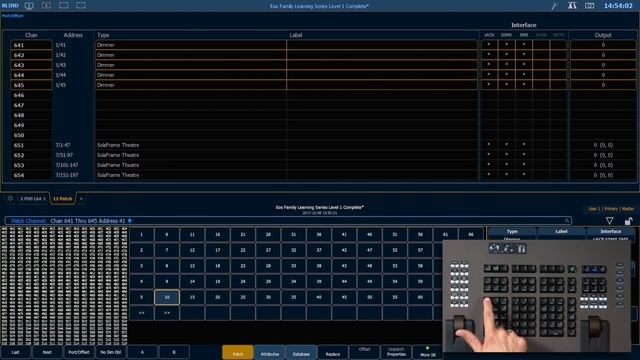Select the 12 Patch tab
The image size is (640, 360).
click(x=62, y=199)
